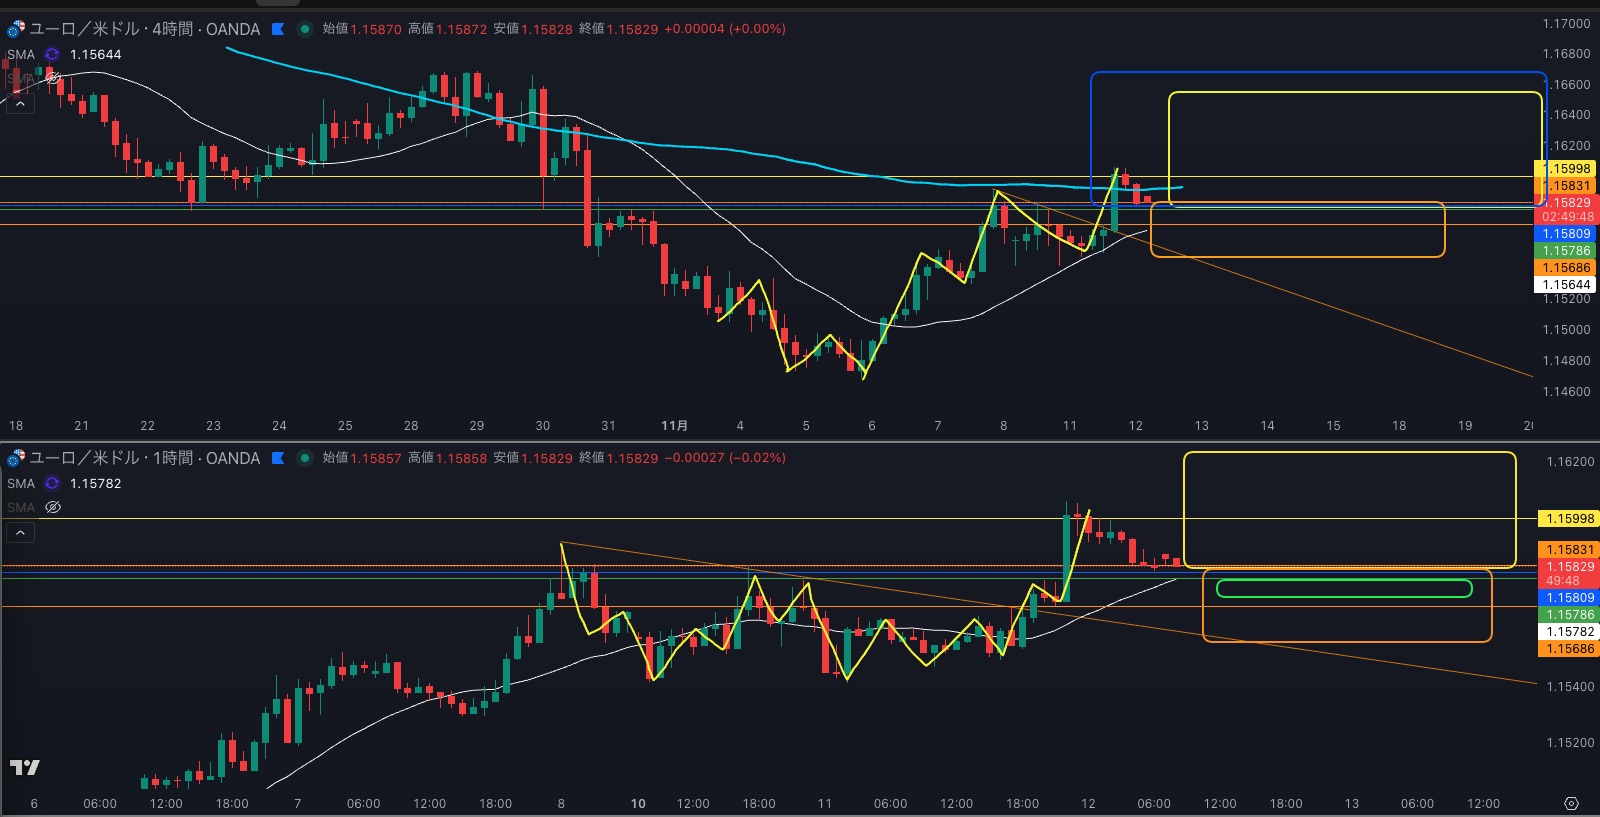Click the ユーロ/米ドル 1時間 chart title
Image resolution: width=1600 pixels, height=817 pixels.
pyautogui.click(x=145, y=458)
